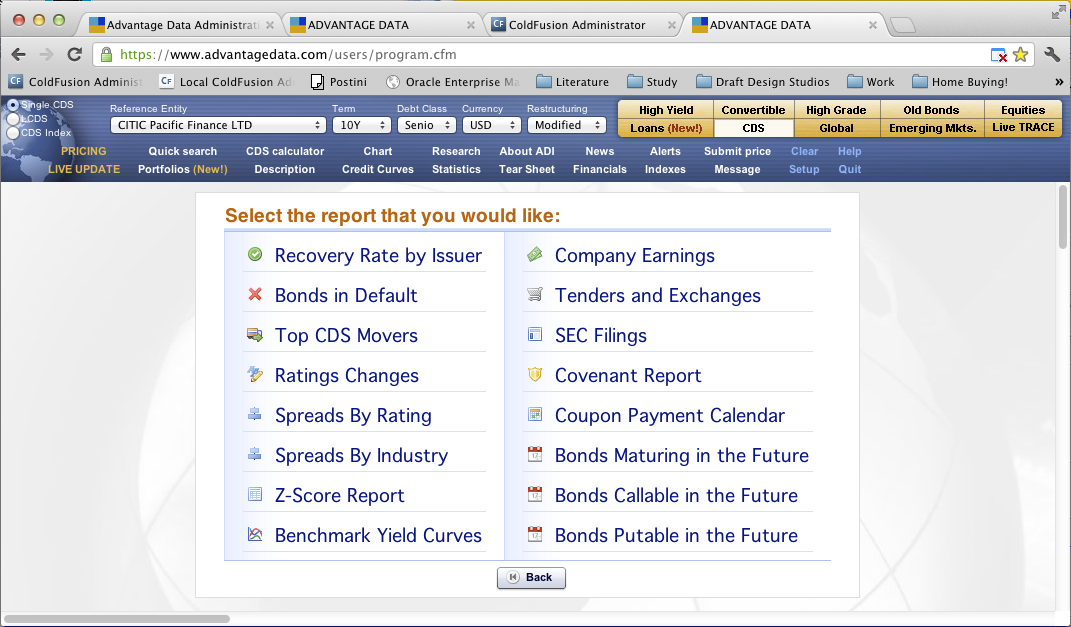Screen dimensions: 1071x627
Task: Open the Home Buying! bookmarks folder
Action: [x=960, y=82]
